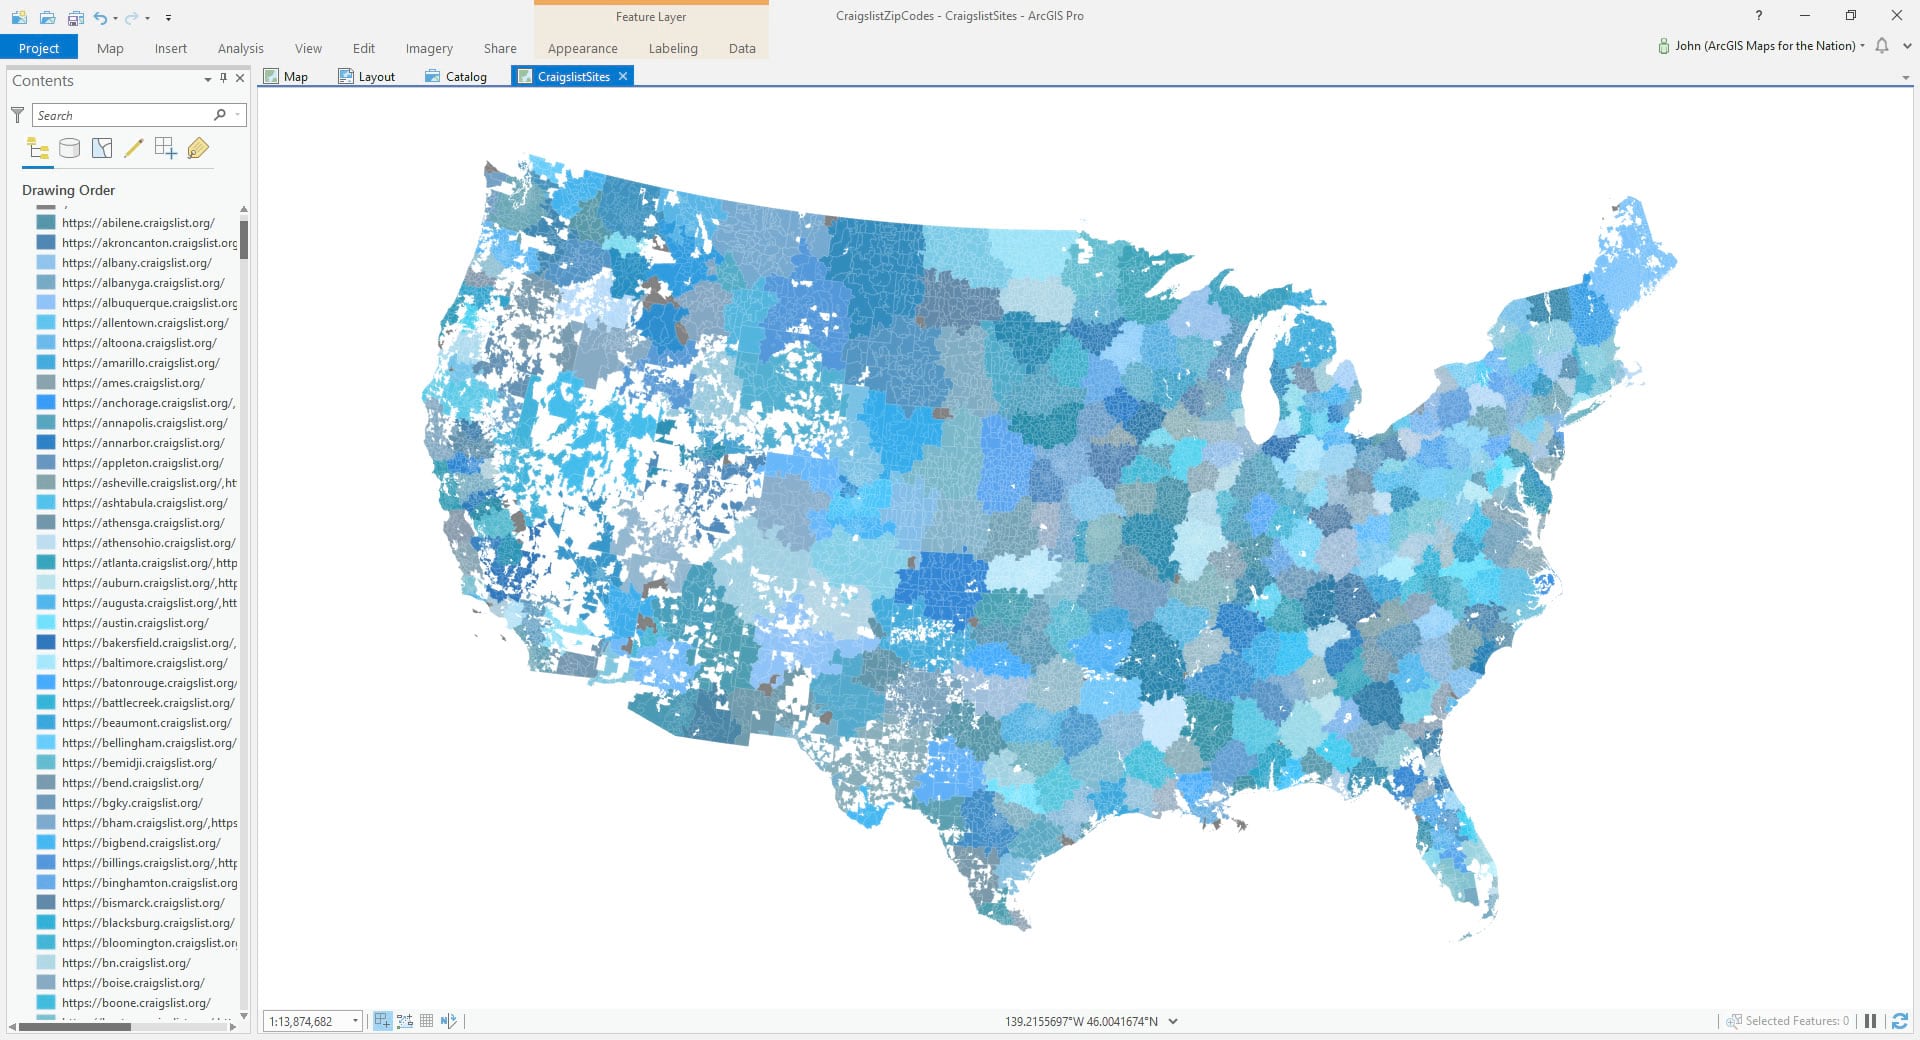The height and width of the screenshot is (1040, 1920).
Task: Open signed-in user John account menu
Action: [1761, 46]
